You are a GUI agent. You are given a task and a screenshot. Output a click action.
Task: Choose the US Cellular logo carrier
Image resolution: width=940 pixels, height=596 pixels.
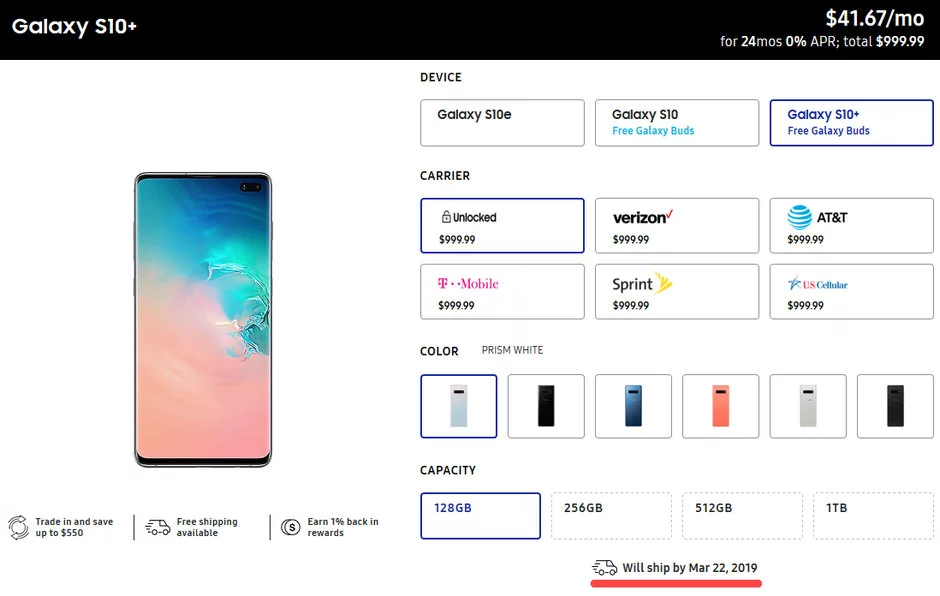tap(851, 291)
